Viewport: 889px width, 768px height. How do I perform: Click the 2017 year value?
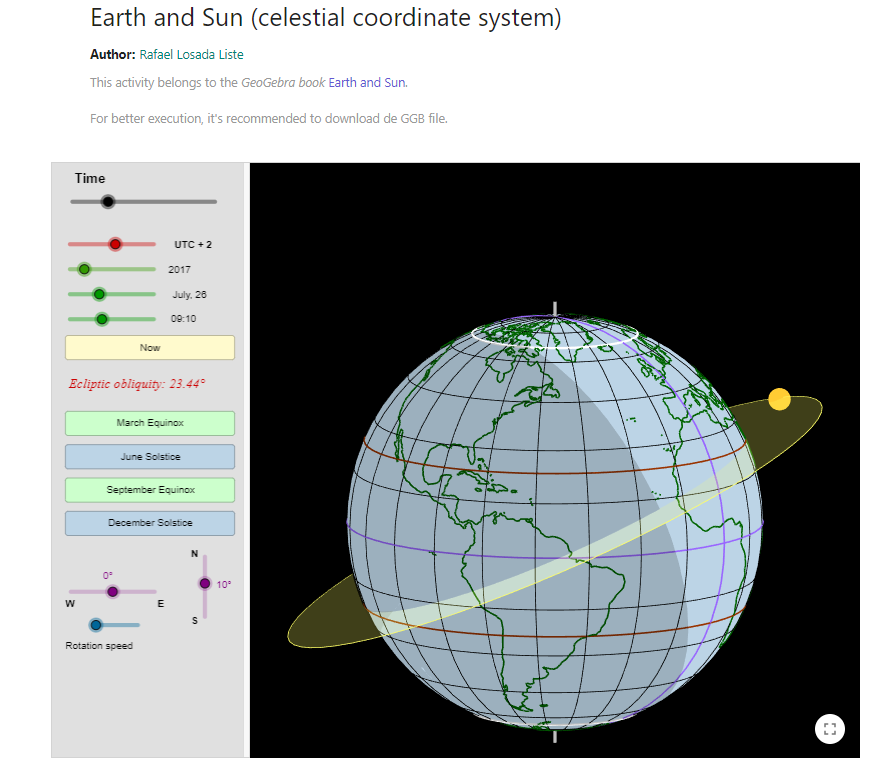click(x=179, y=270)
